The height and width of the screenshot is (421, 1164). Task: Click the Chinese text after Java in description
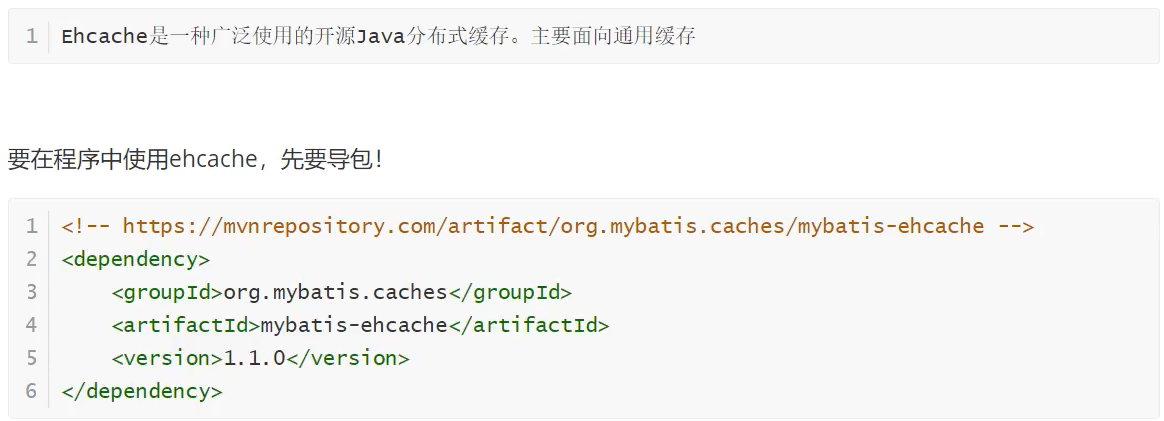pos(550,37)
